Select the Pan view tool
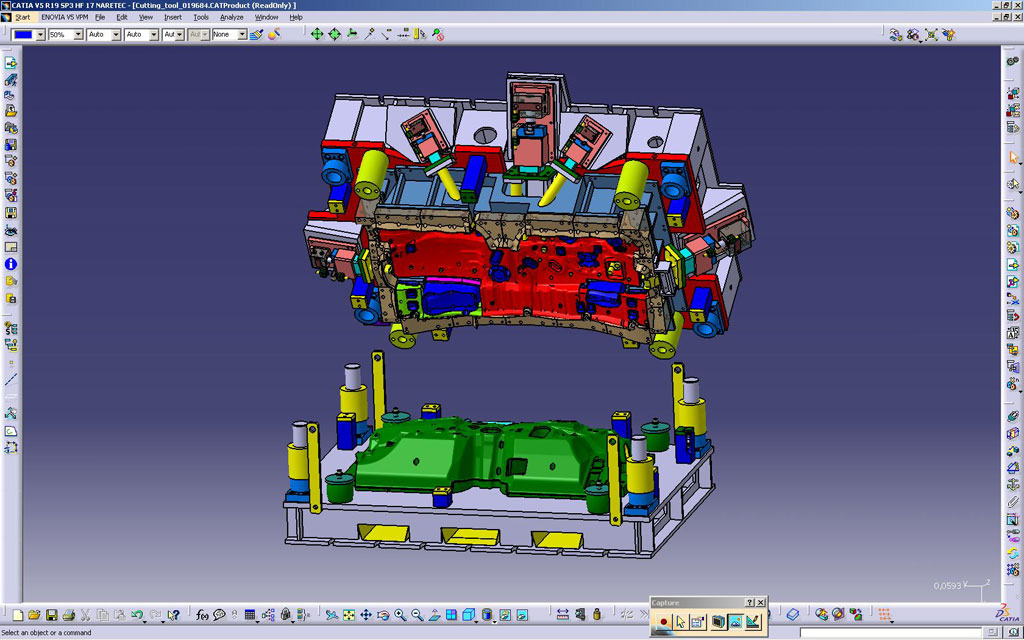The image size is (1024, 640). coord(366,614)
